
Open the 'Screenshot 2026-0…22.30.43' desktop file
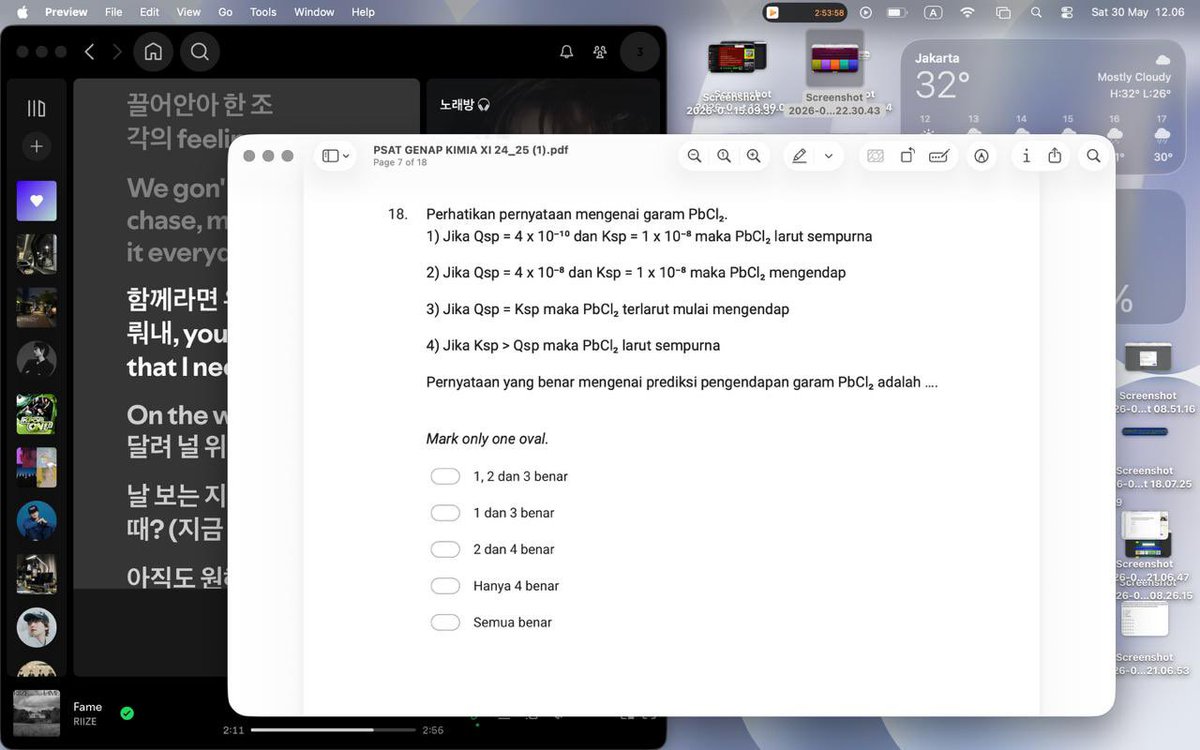[x=835, y=73]
